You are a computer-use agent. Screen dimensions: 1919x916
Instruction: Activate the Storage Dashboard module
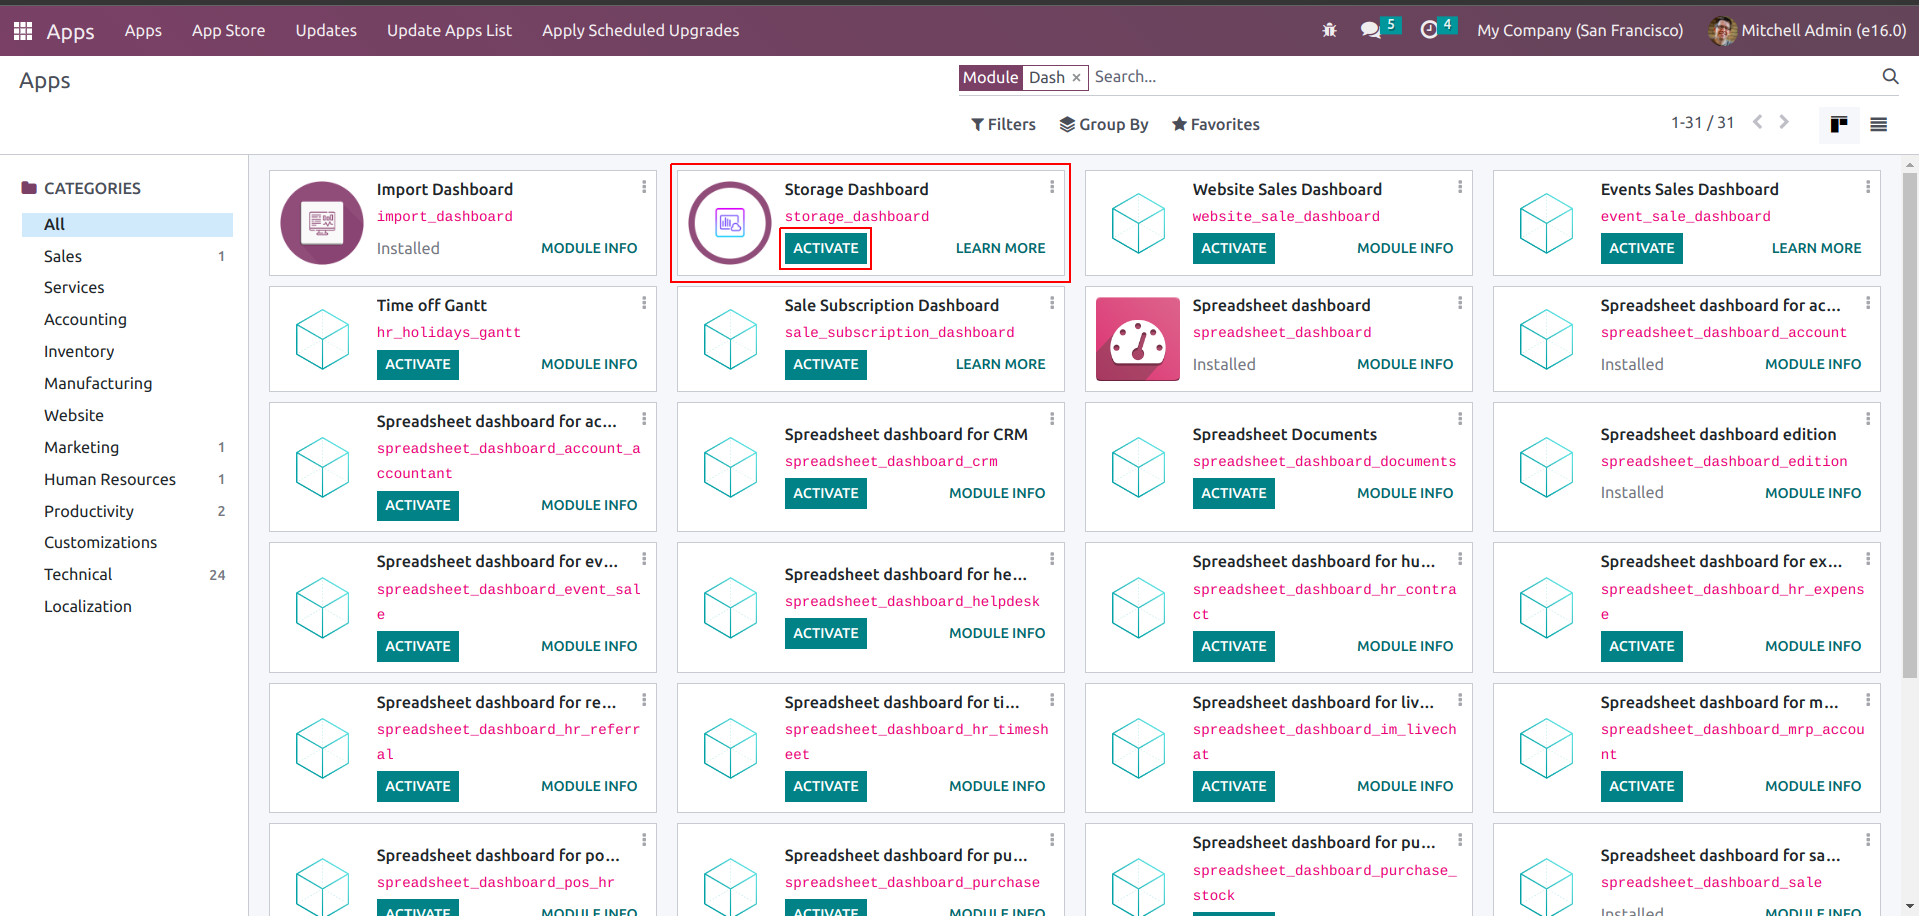coord(825,248)
